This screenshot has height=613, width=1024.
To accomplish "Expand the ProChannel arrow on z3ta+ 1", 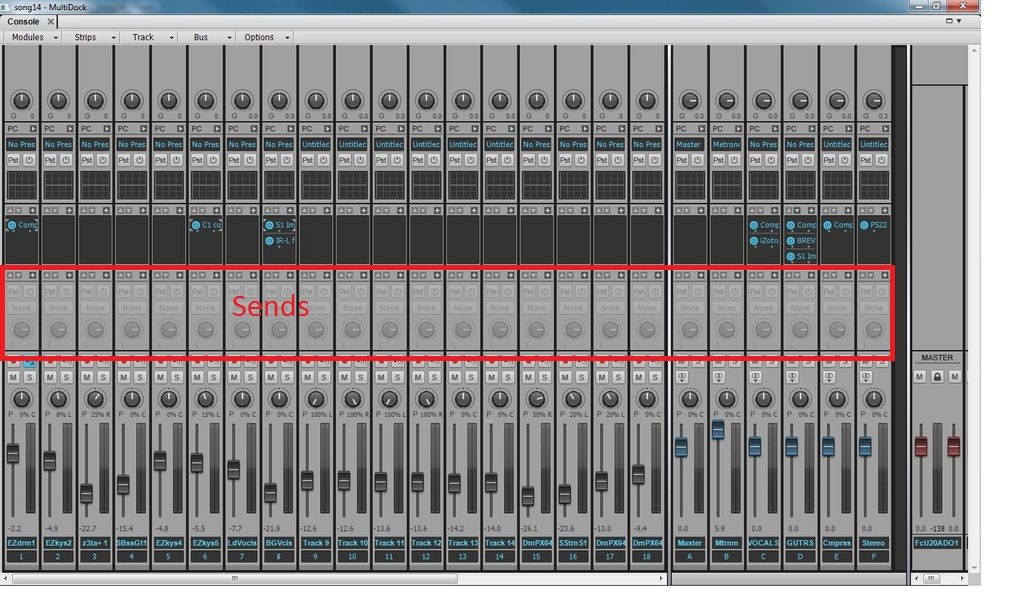I will [106, 129].
